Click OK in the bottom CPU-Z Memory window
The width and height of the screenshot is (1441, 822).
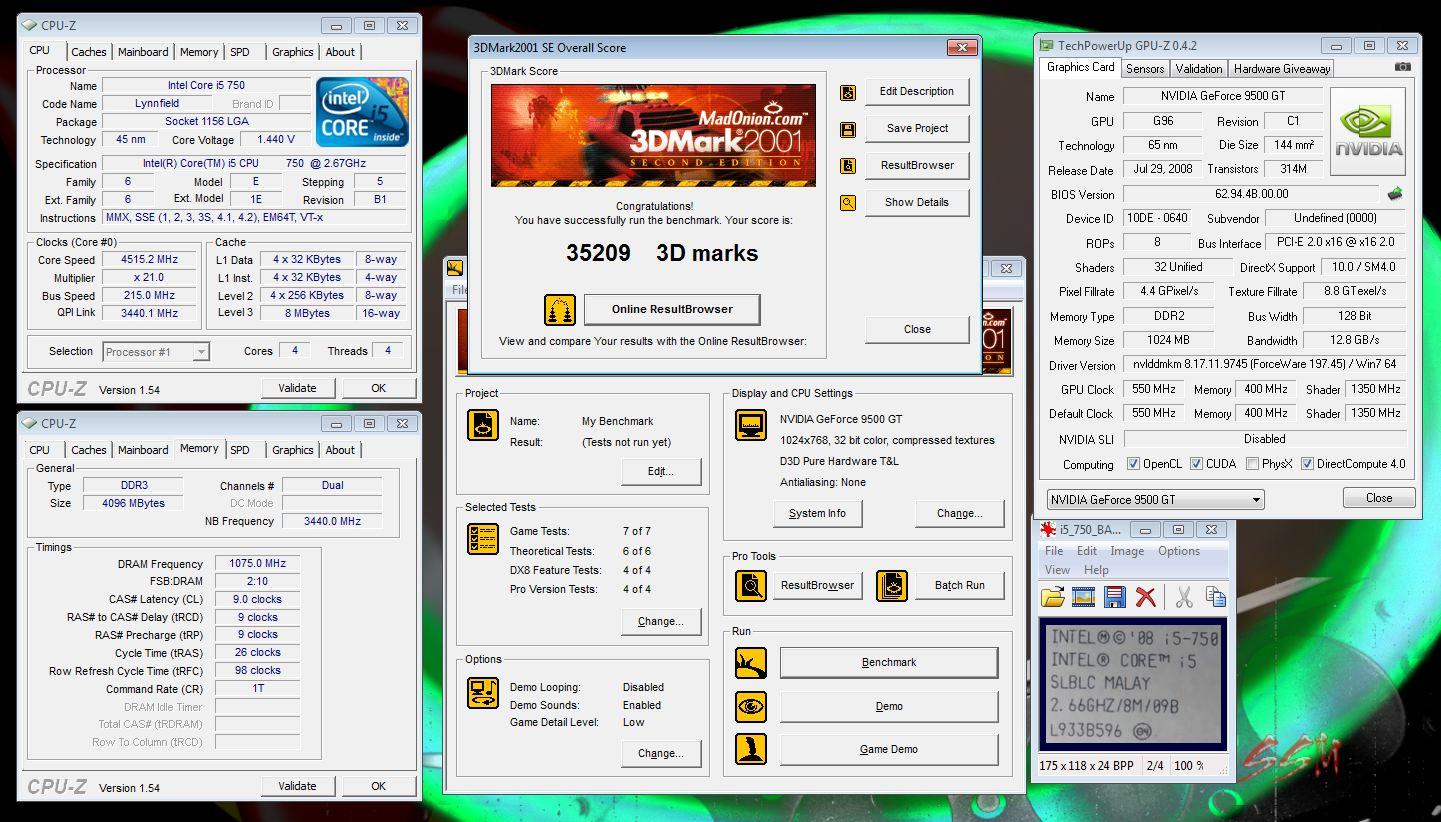coord(379,786)
